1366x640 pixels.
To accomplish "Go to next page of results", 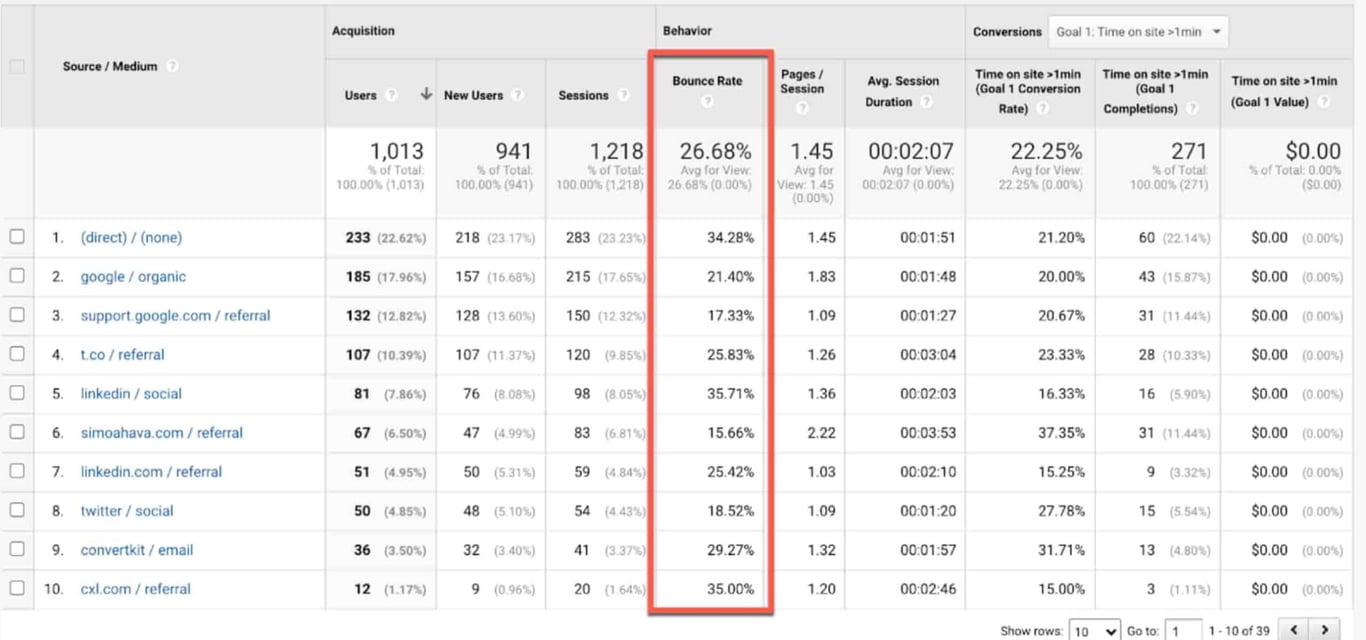I will (1325, 630).
